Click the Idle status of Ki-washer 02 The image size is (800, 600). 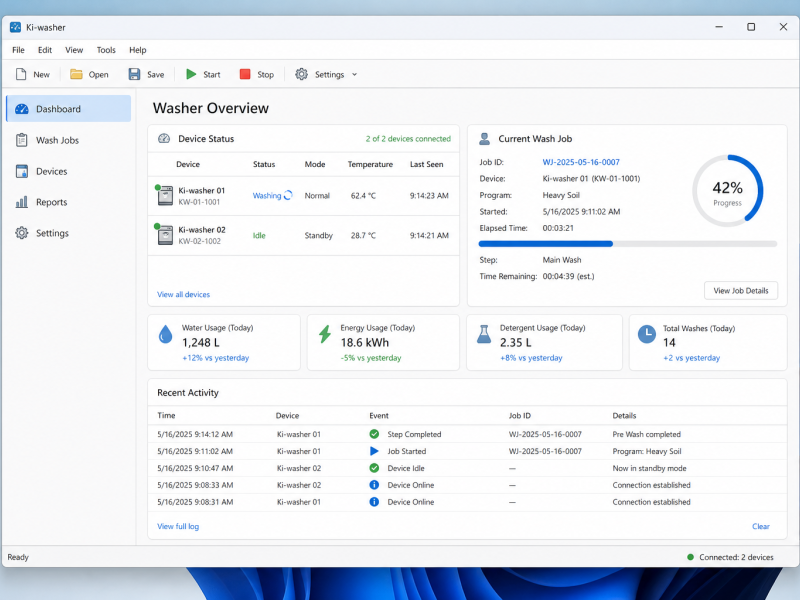pyautogui.click(x=259, y=235)
